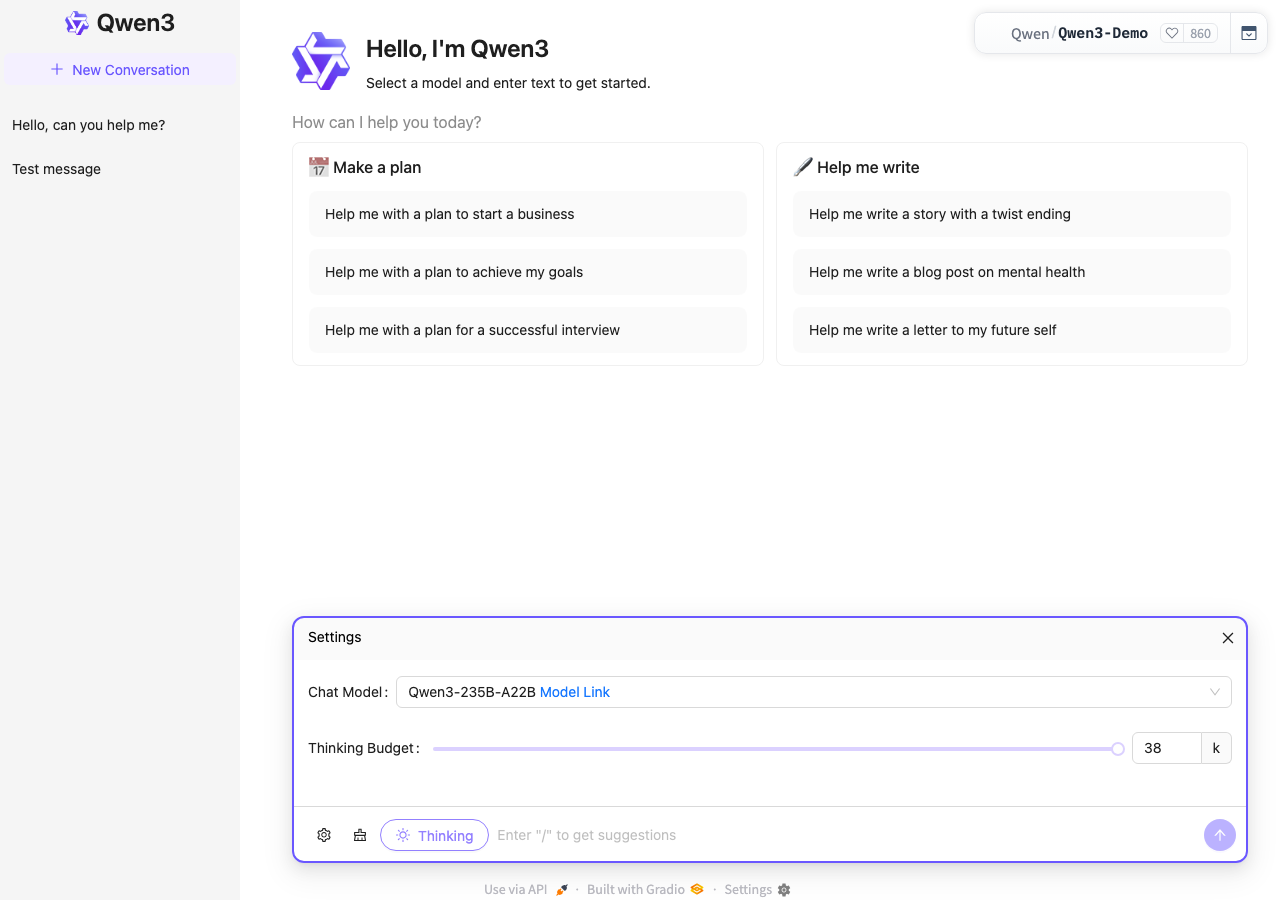Send the message with the arrow button

pos(1220,835)
